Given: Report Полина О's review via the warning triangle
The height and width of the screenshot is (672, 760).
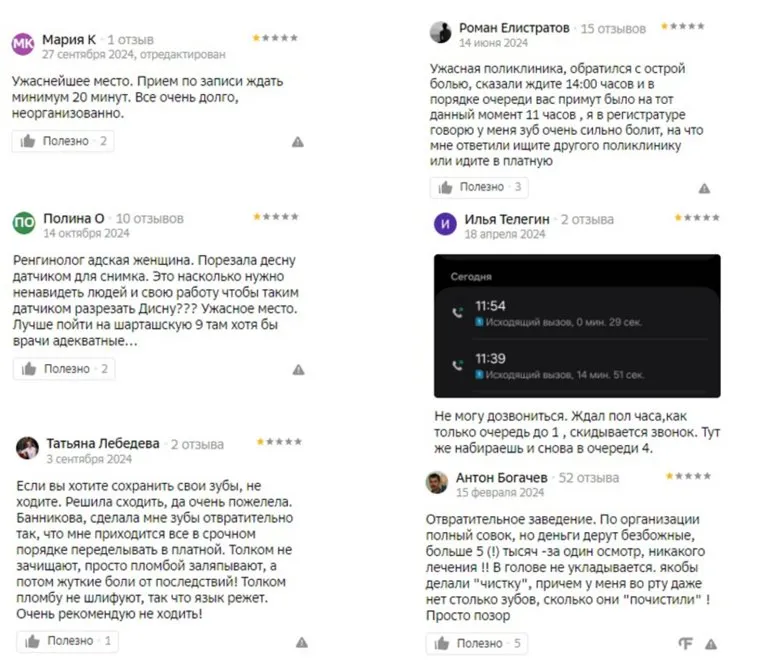Looking at the screenshot, I should click(298, 370).
